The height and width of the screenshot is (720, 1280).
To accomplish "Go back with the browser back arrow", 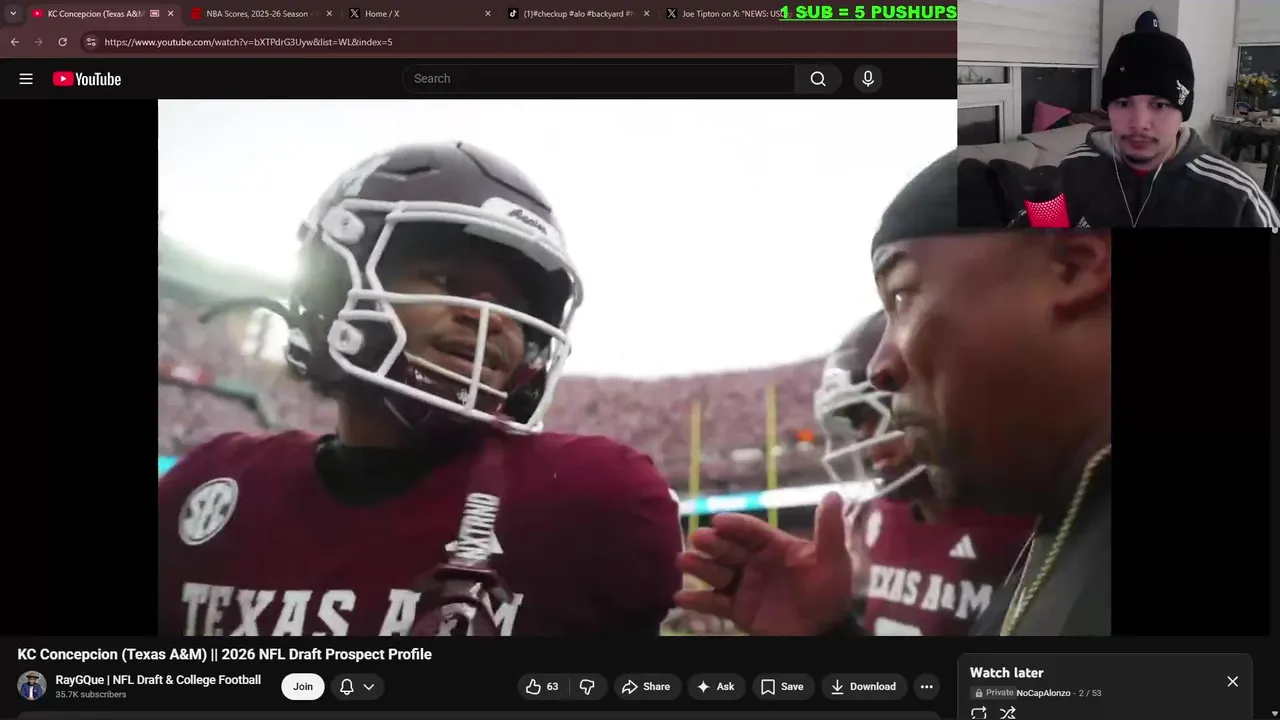I will [14, 42].
